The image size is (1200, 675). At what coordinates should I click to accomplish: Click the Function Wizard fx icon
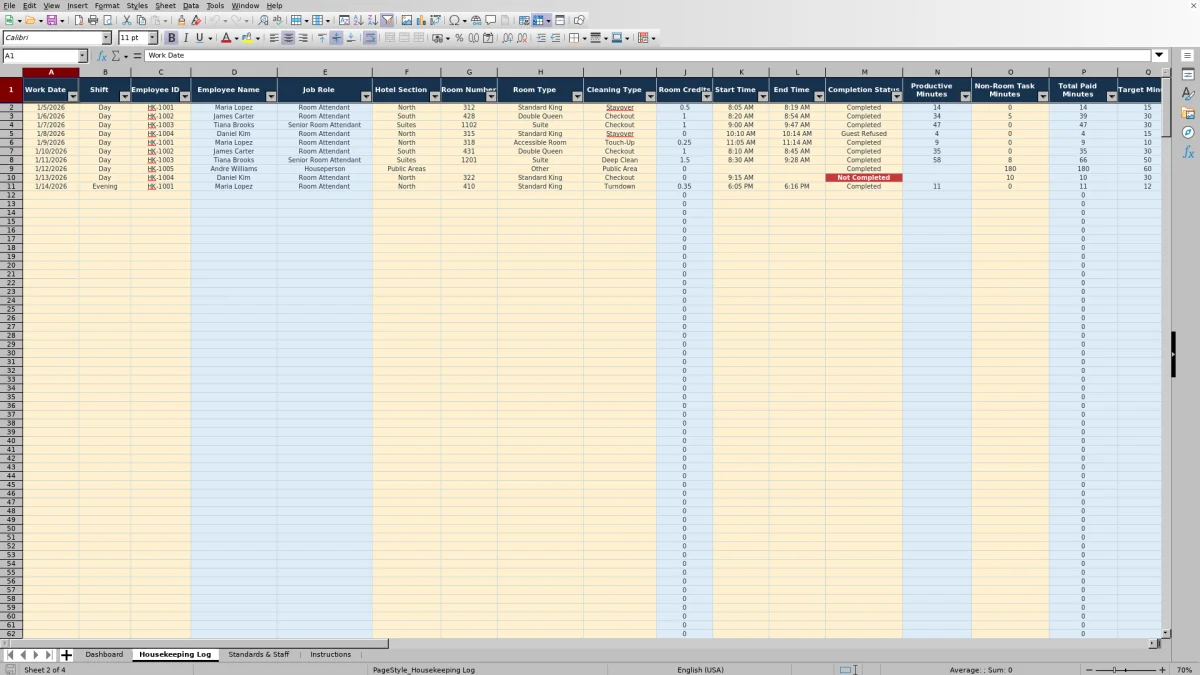pyautogui.click(x=102, y=56)
